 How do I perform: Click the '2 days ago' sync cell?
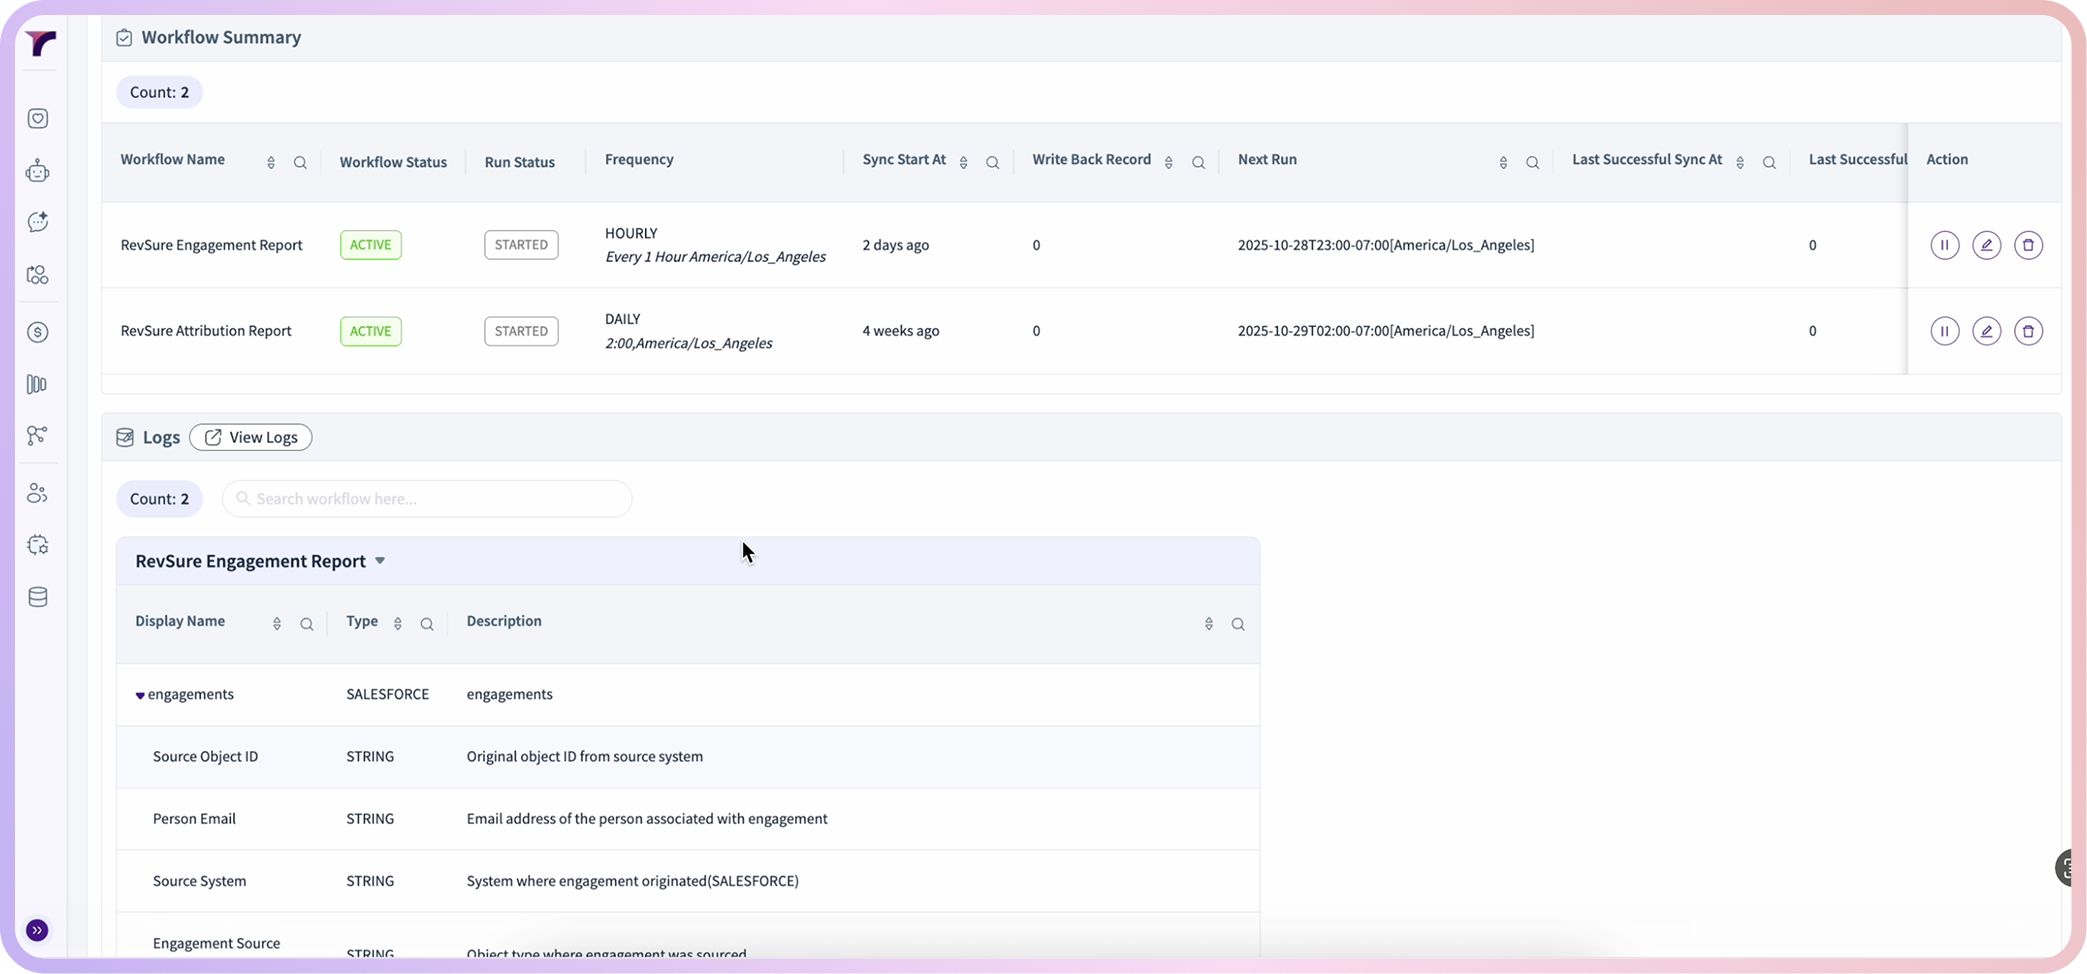click(x=896, y=245)
